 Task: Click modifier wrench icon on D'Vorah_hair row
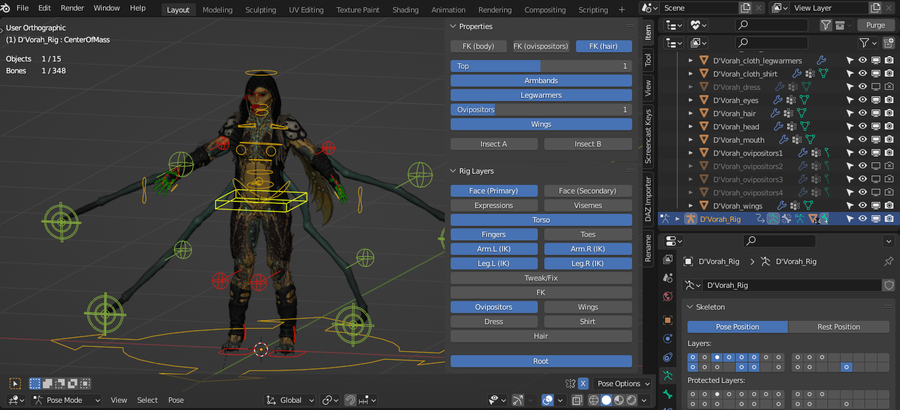[775, 114]
